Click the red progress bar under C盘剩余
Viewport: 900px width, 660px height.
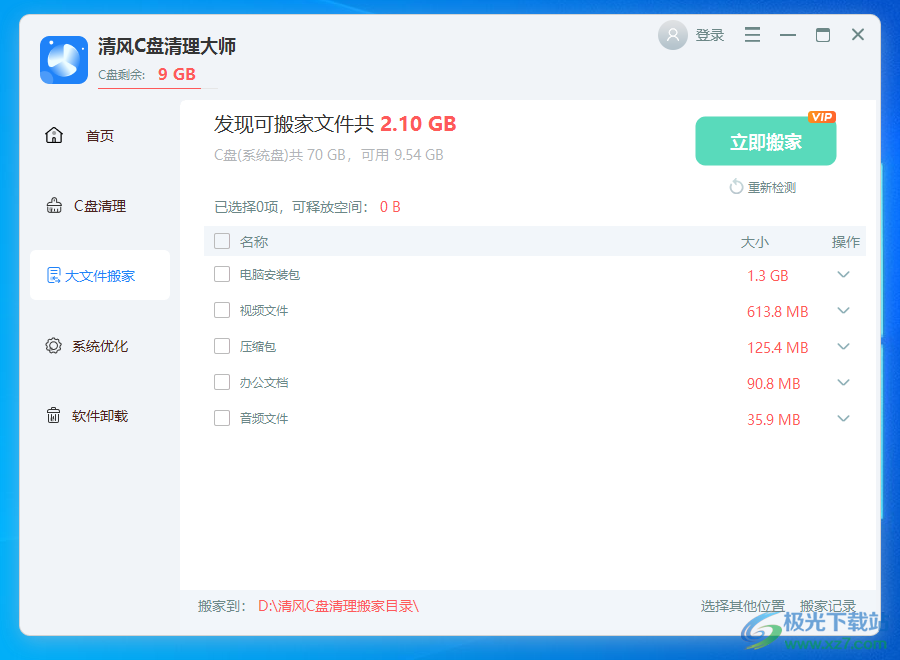[148, 89]
